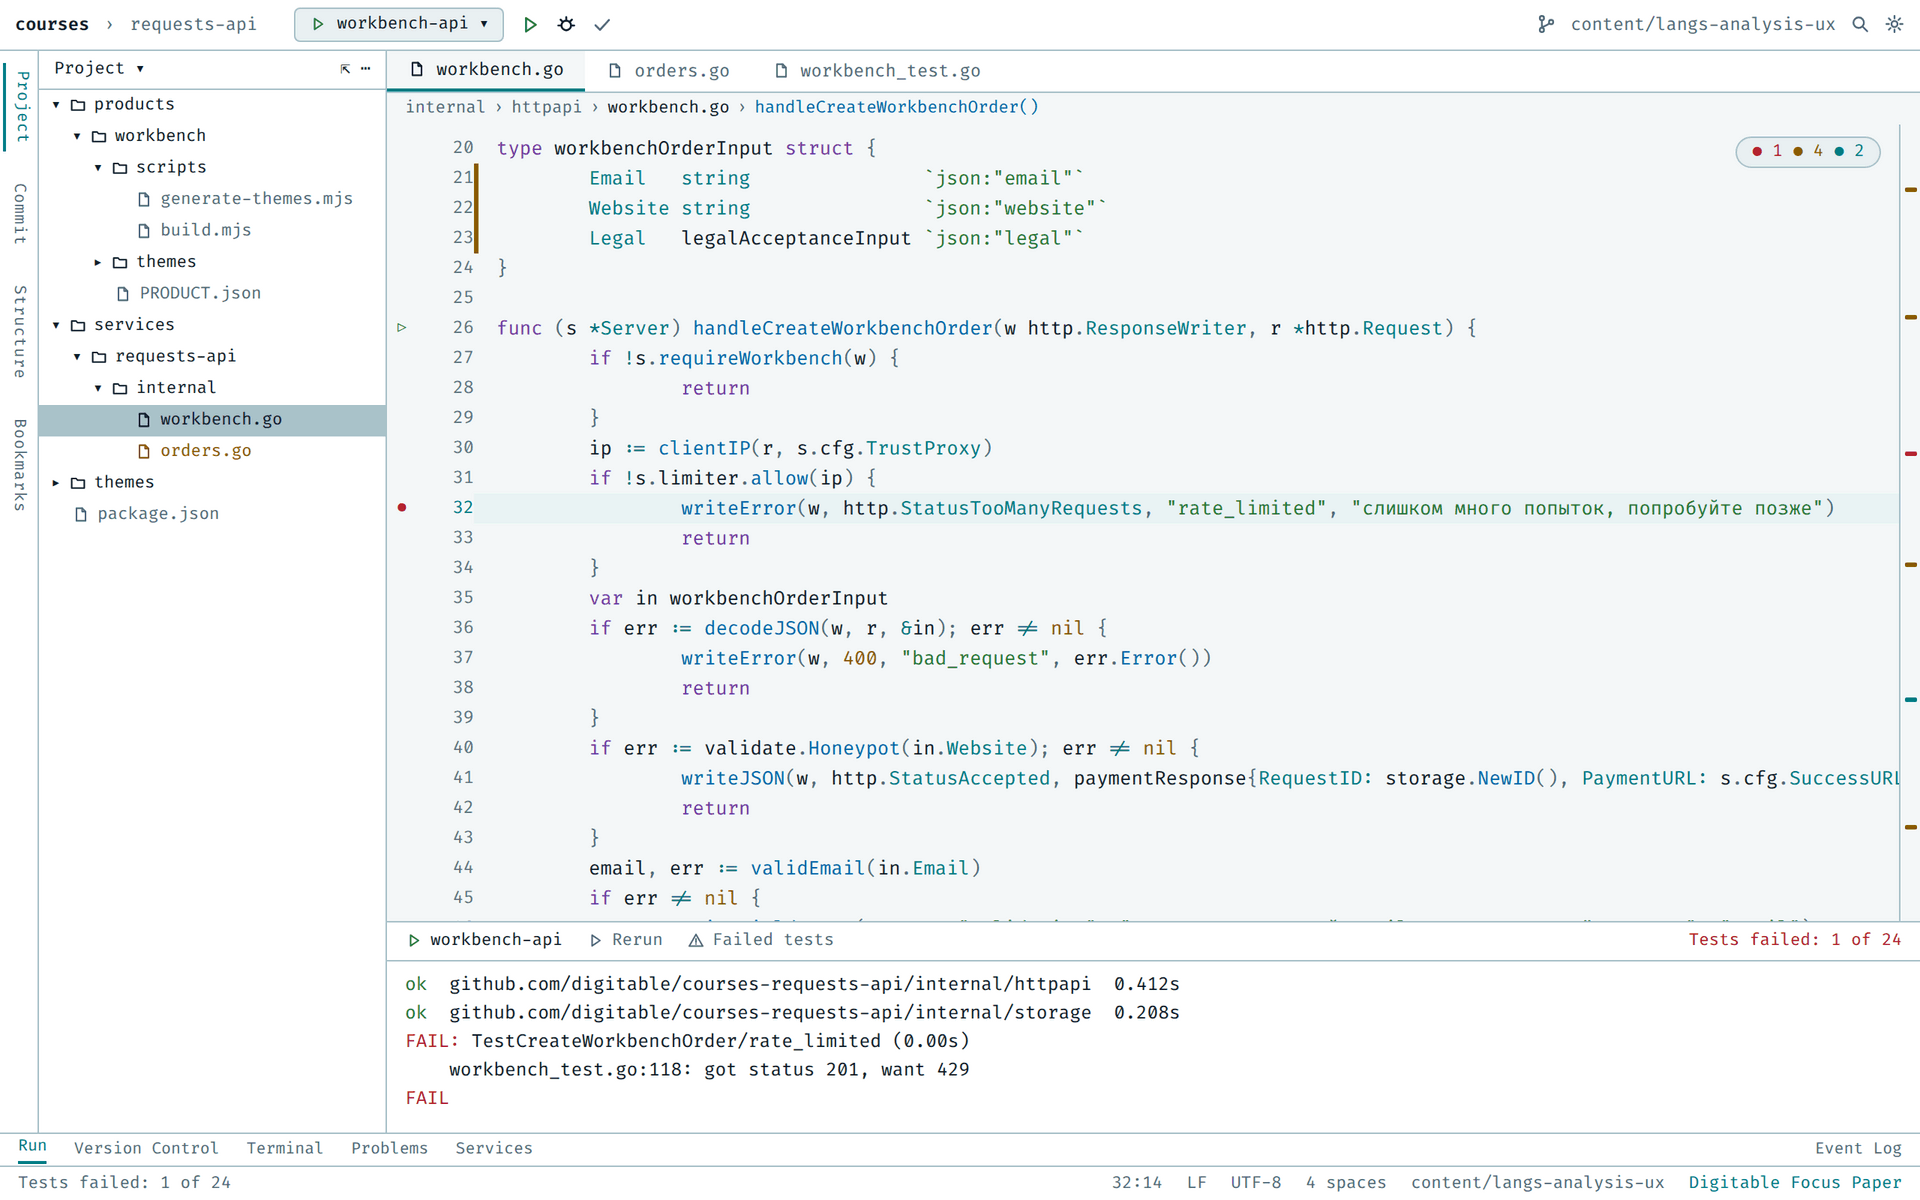
Task: Collapse the internal folder
Action: click(x=99, y=388)
